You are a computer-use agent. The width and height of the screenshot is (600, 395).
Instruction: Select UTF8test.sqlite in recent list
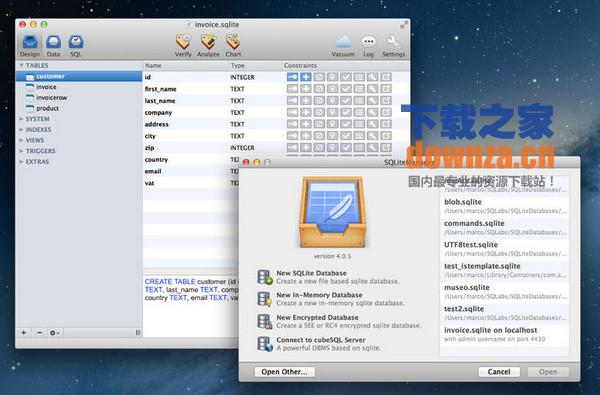[x=504, y=249]
